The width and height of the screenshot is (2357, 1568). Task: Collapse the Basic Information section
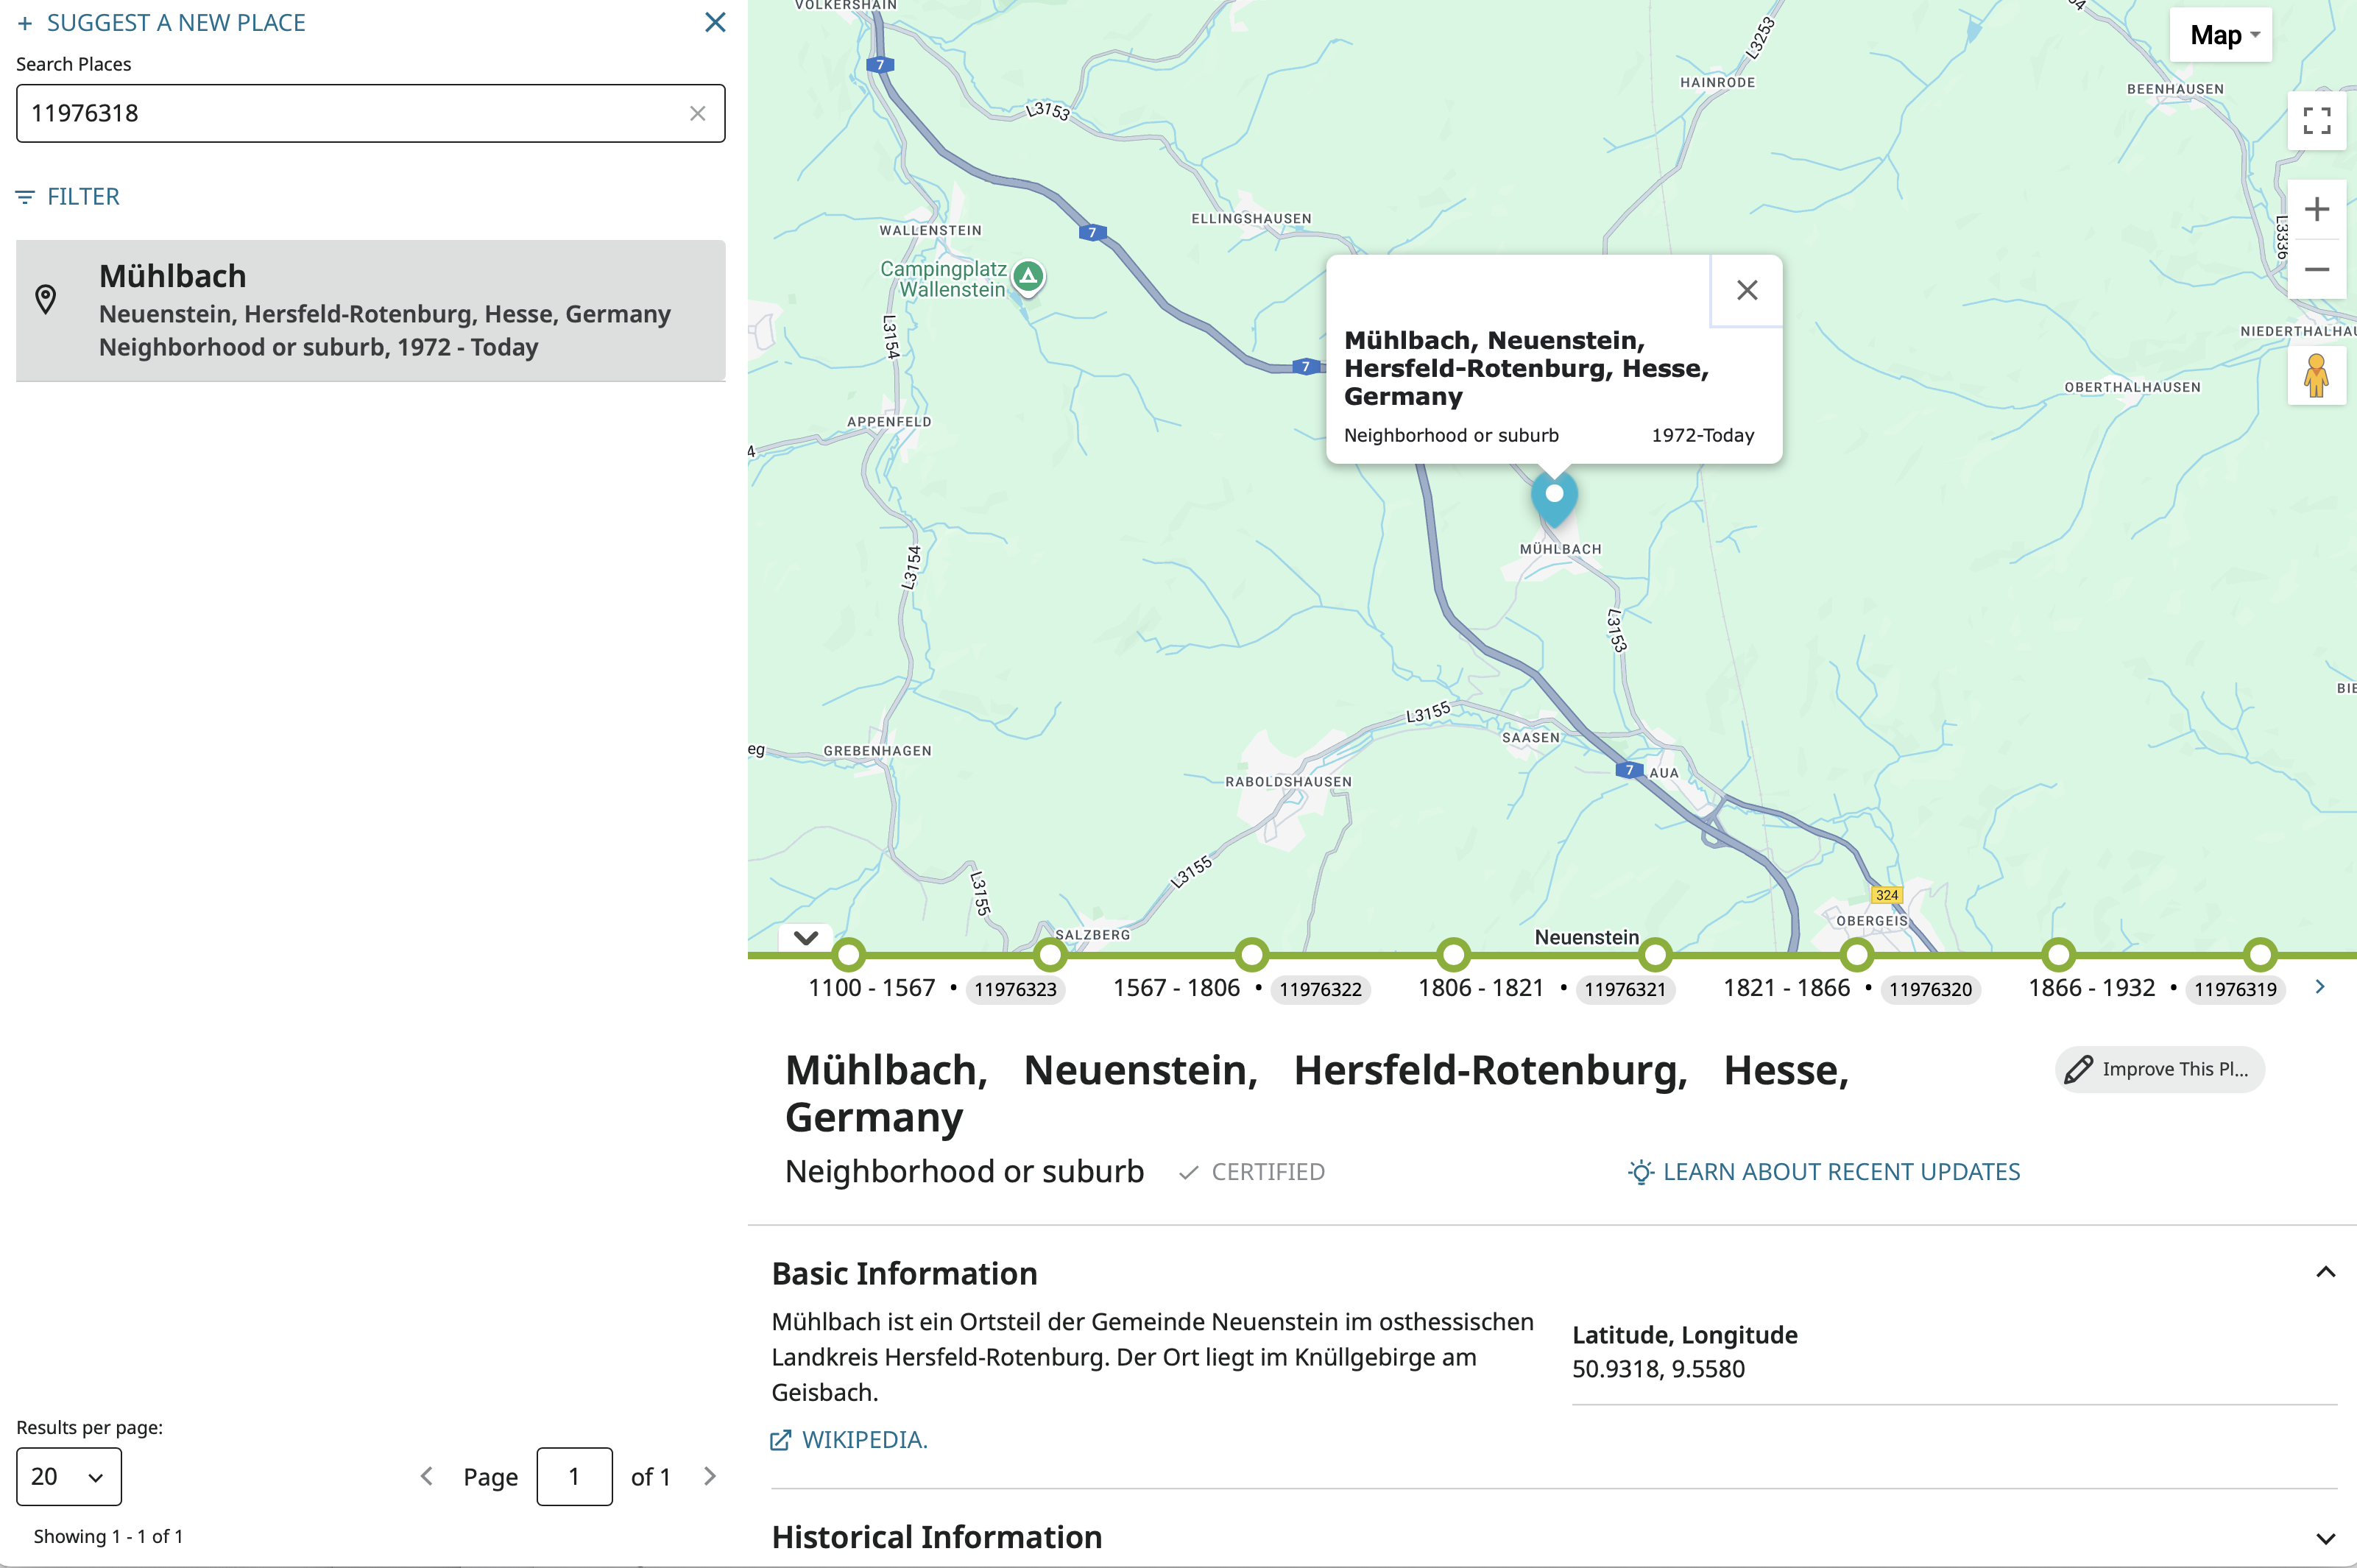(2325, 1272)
